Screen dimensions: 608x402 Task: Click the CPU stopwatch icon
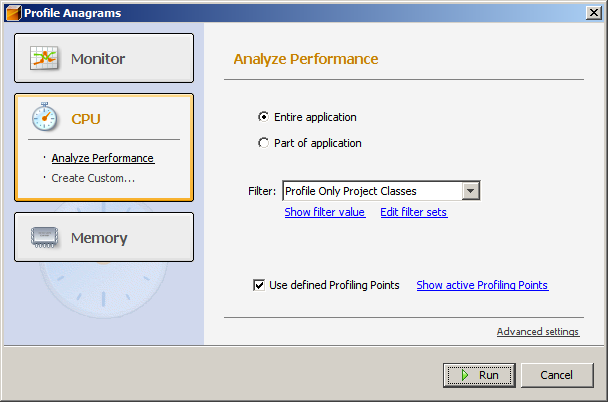coord(44,117)
